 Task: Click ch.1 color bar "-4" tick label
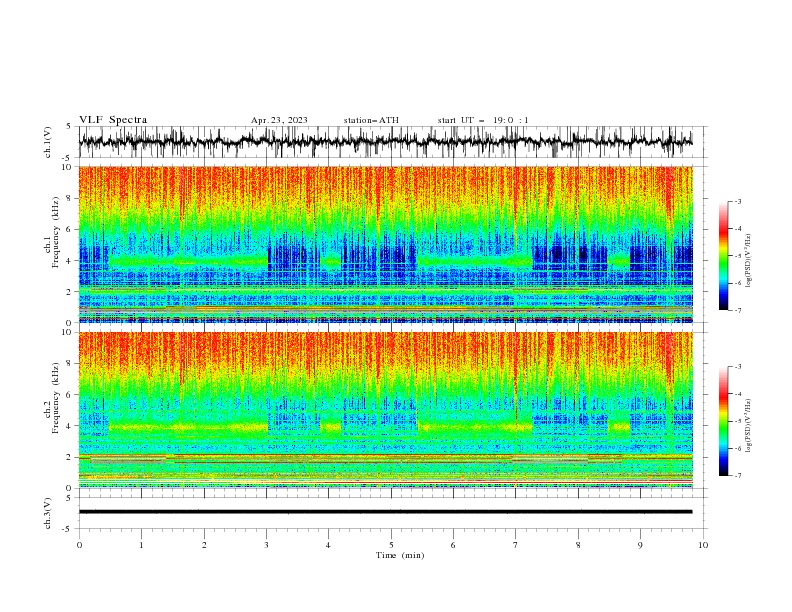[738, 229]
